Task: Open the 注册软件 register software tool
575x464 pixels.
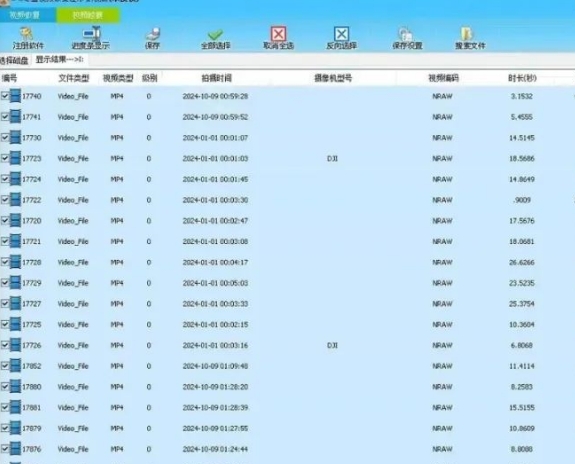Action: click(28, 39)
